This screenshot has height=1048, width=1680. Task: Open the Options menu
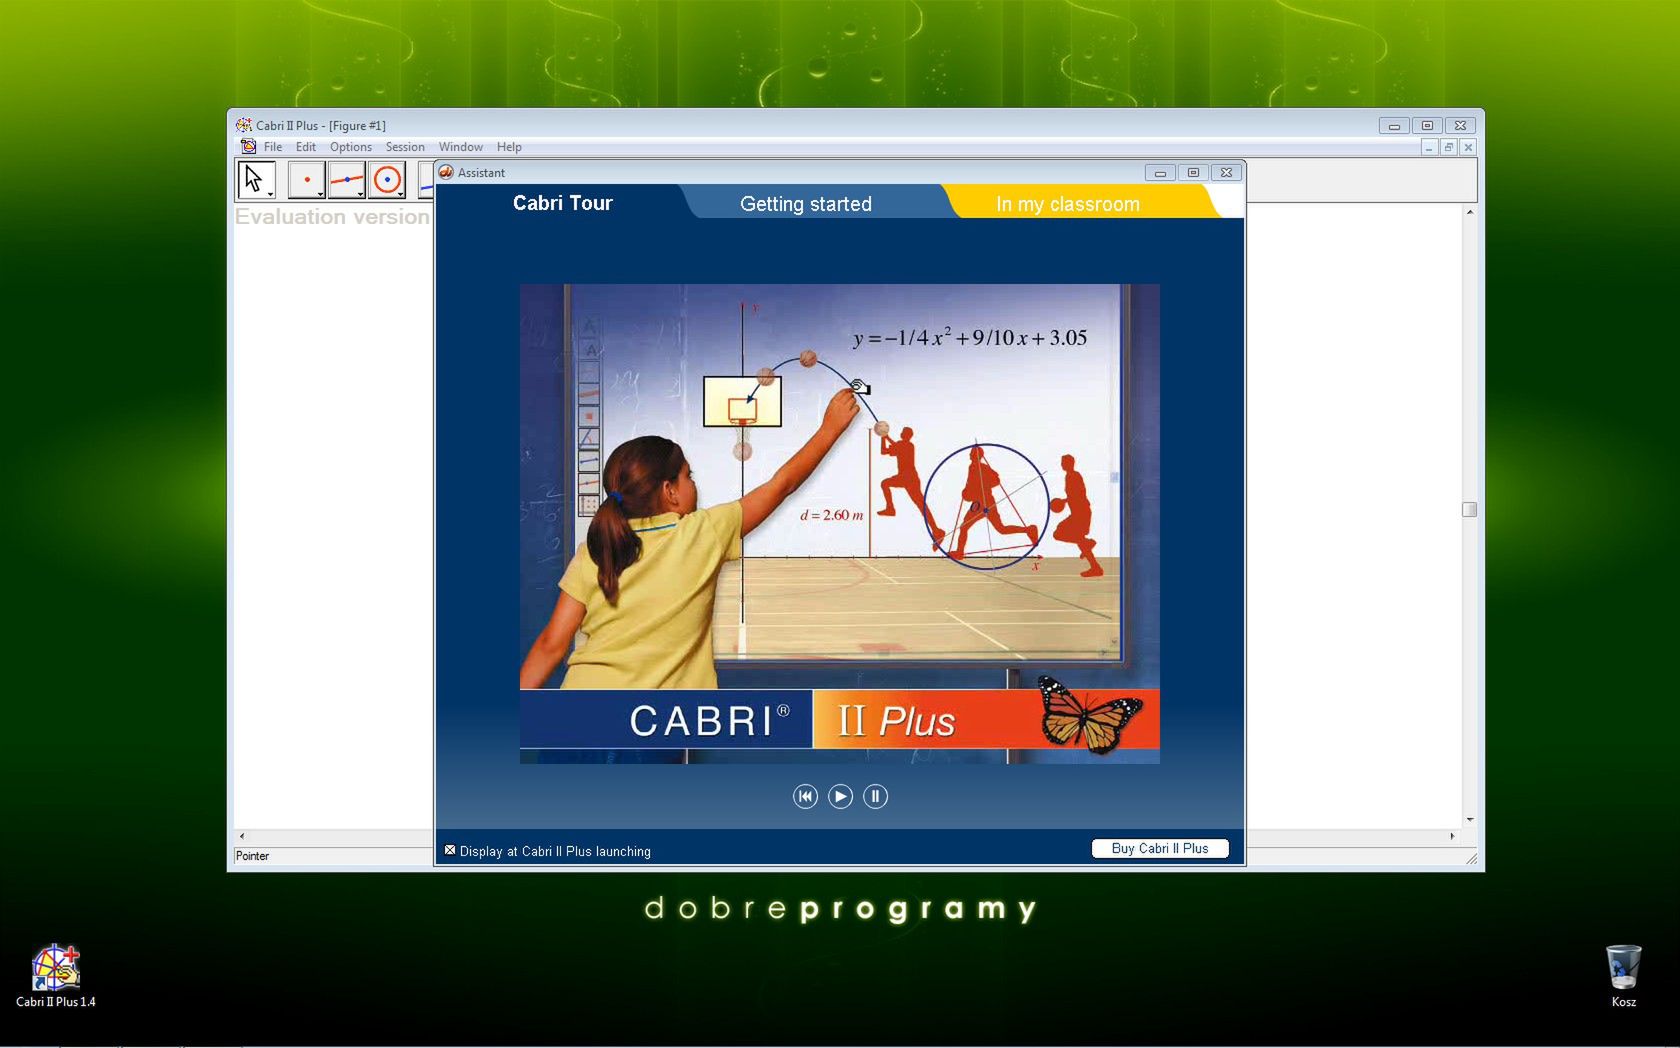click(350, 147)
